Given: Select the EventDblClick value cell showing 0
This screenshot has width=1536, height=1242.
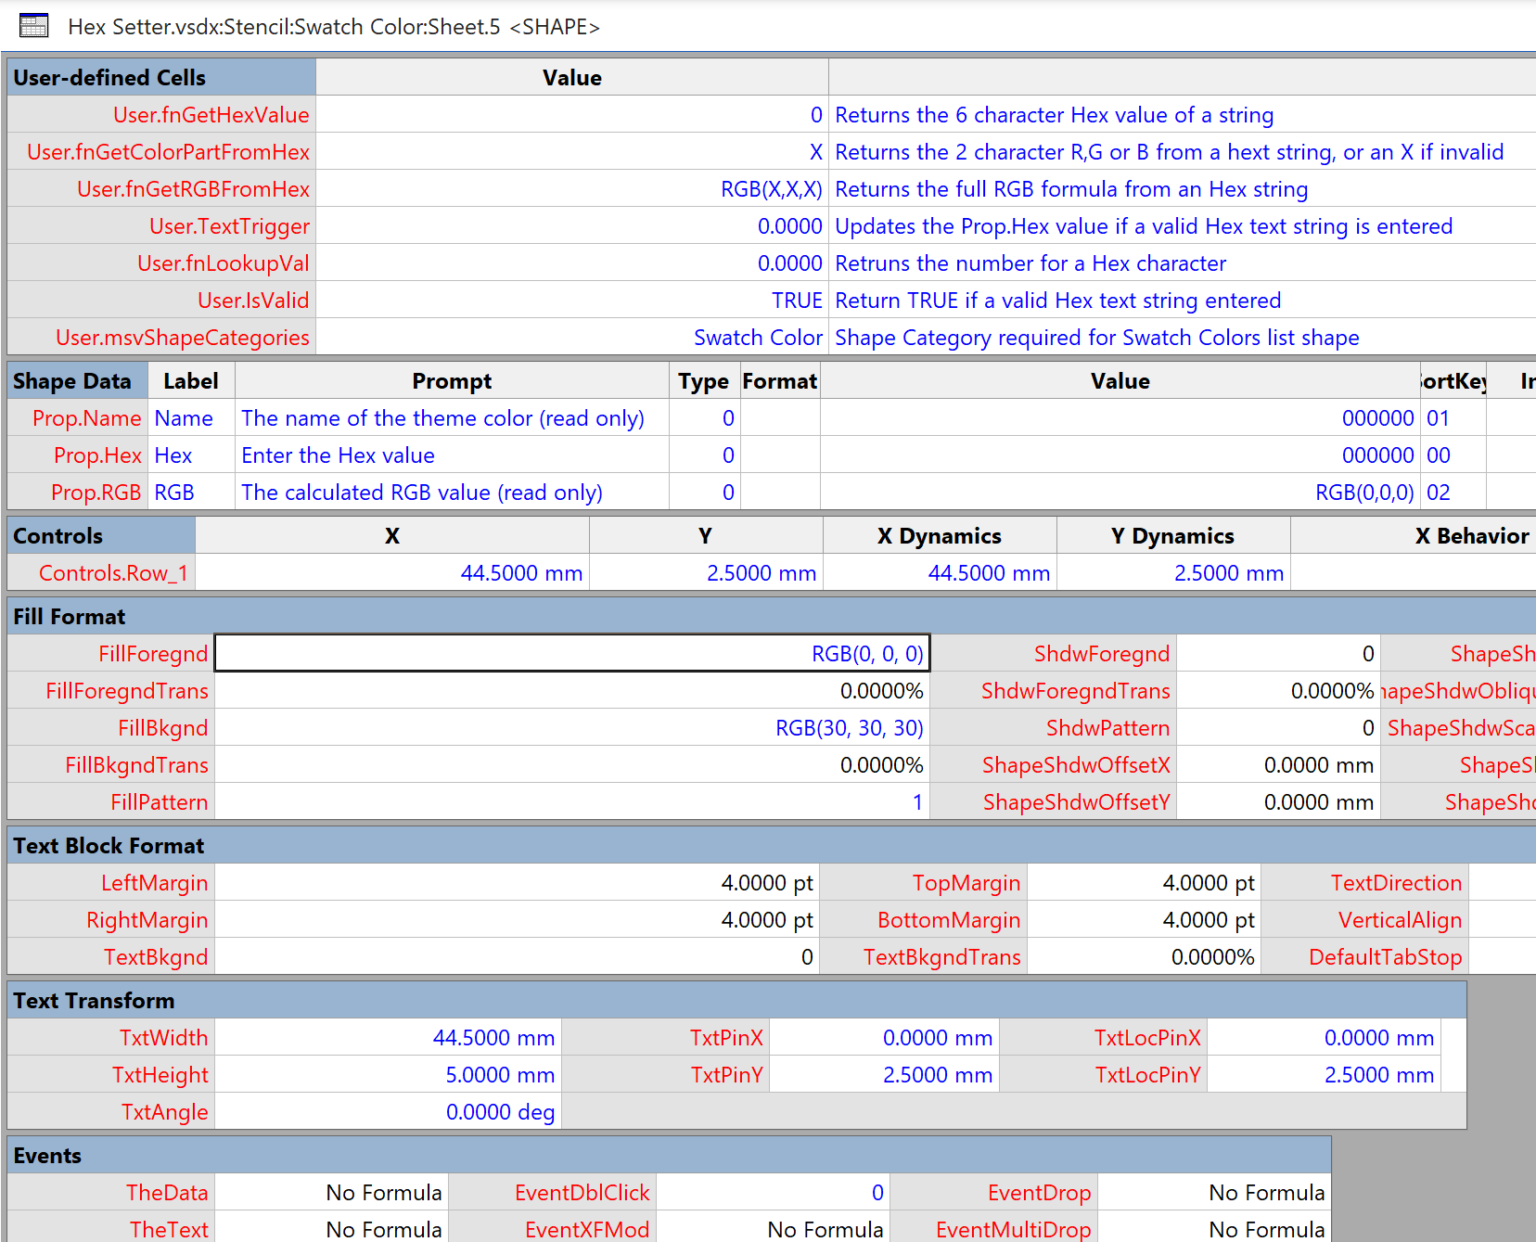Looking at the screenshot, I should click(x=775, y=1192).
